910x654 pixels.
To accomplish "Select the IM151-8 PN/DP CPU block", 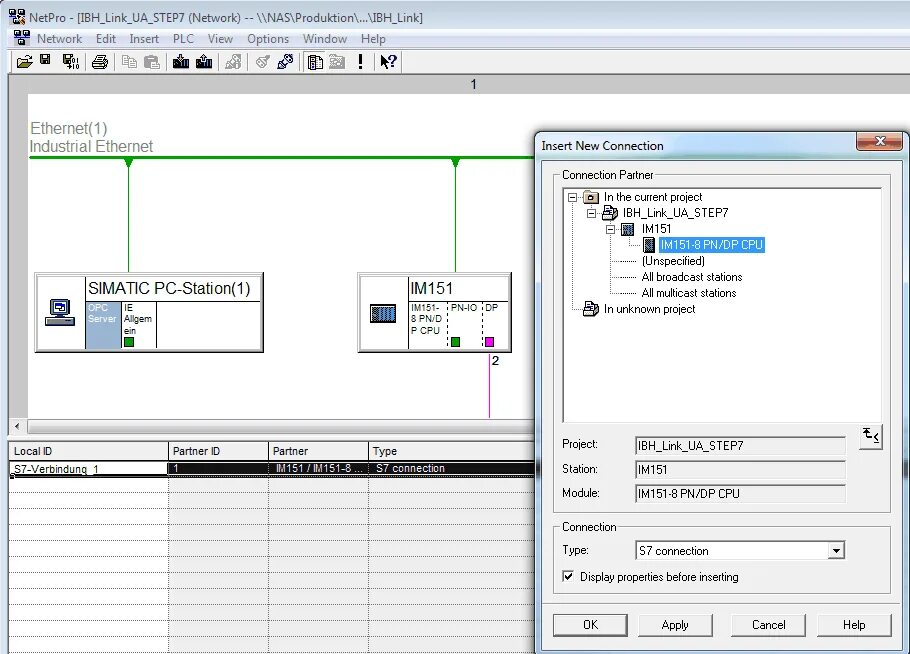I will [427, 325].
